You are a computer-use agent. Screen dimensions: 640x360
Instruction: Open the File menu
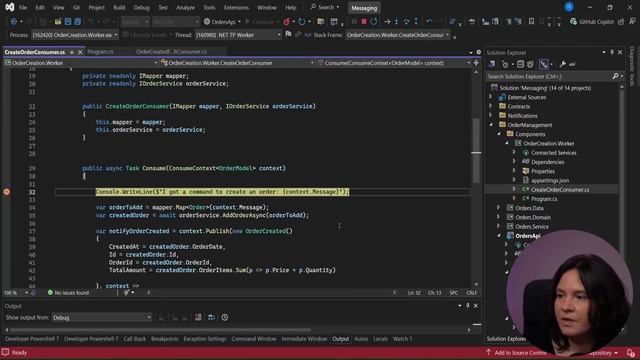tap(23, 7)
